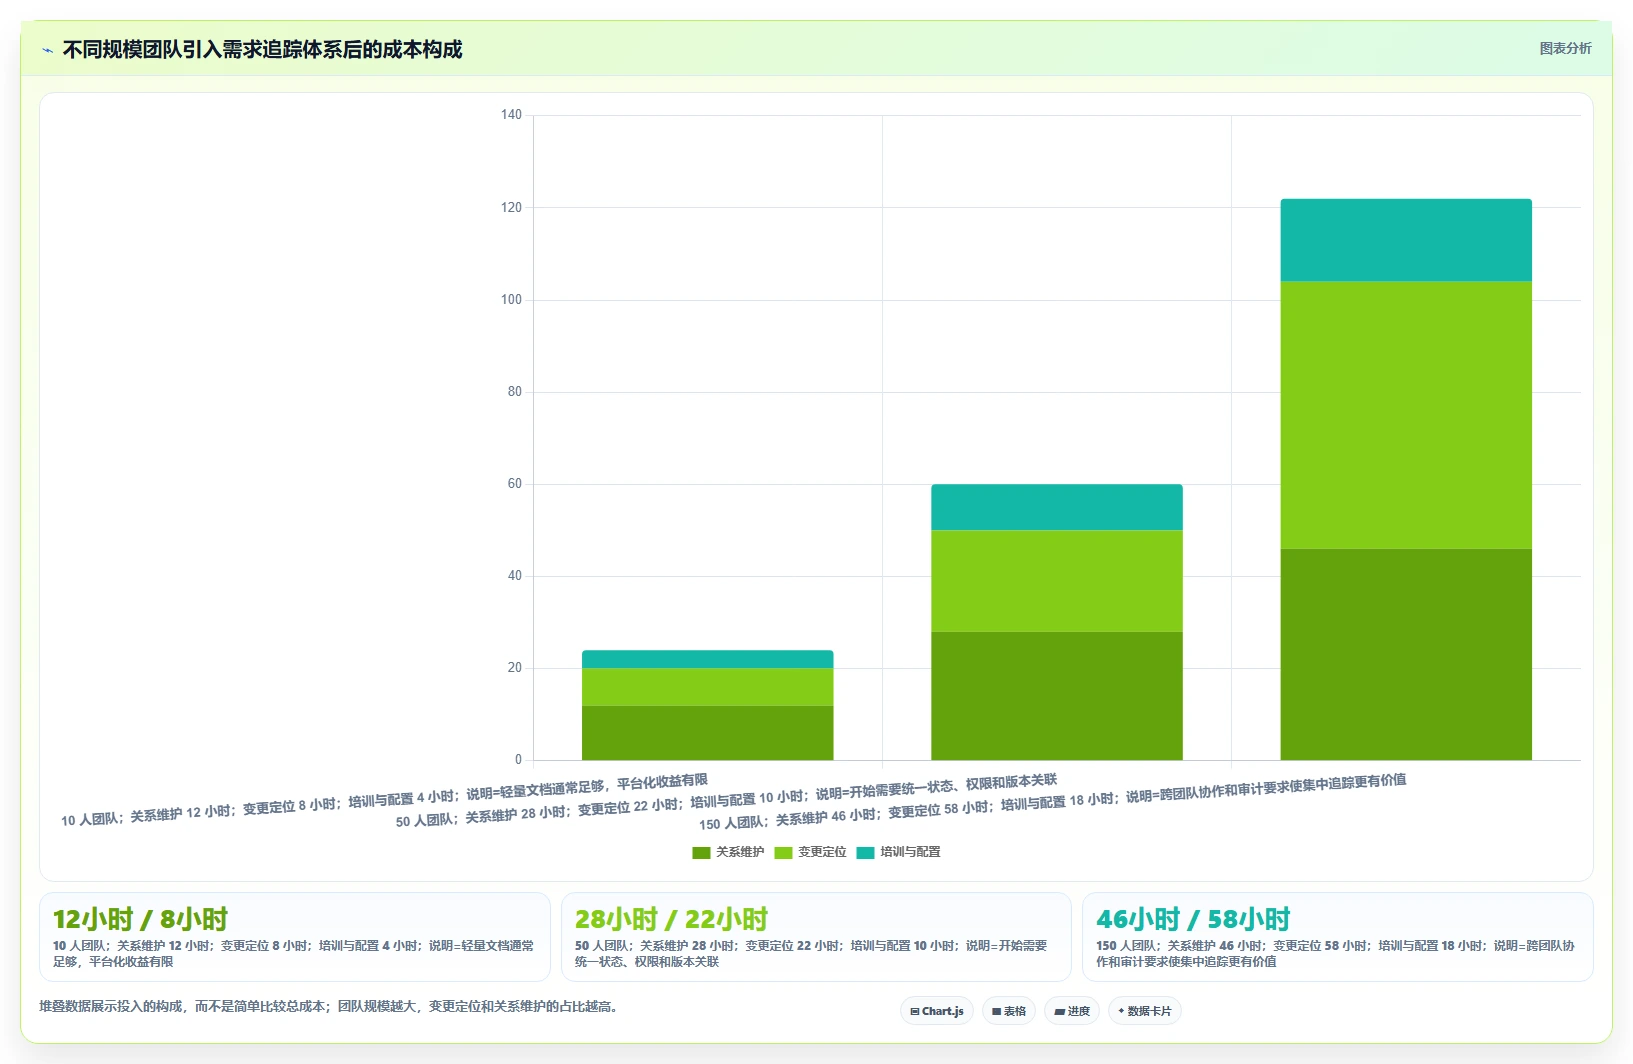
Task: Select the Chart.js tag
Action: coord(937,1011)
